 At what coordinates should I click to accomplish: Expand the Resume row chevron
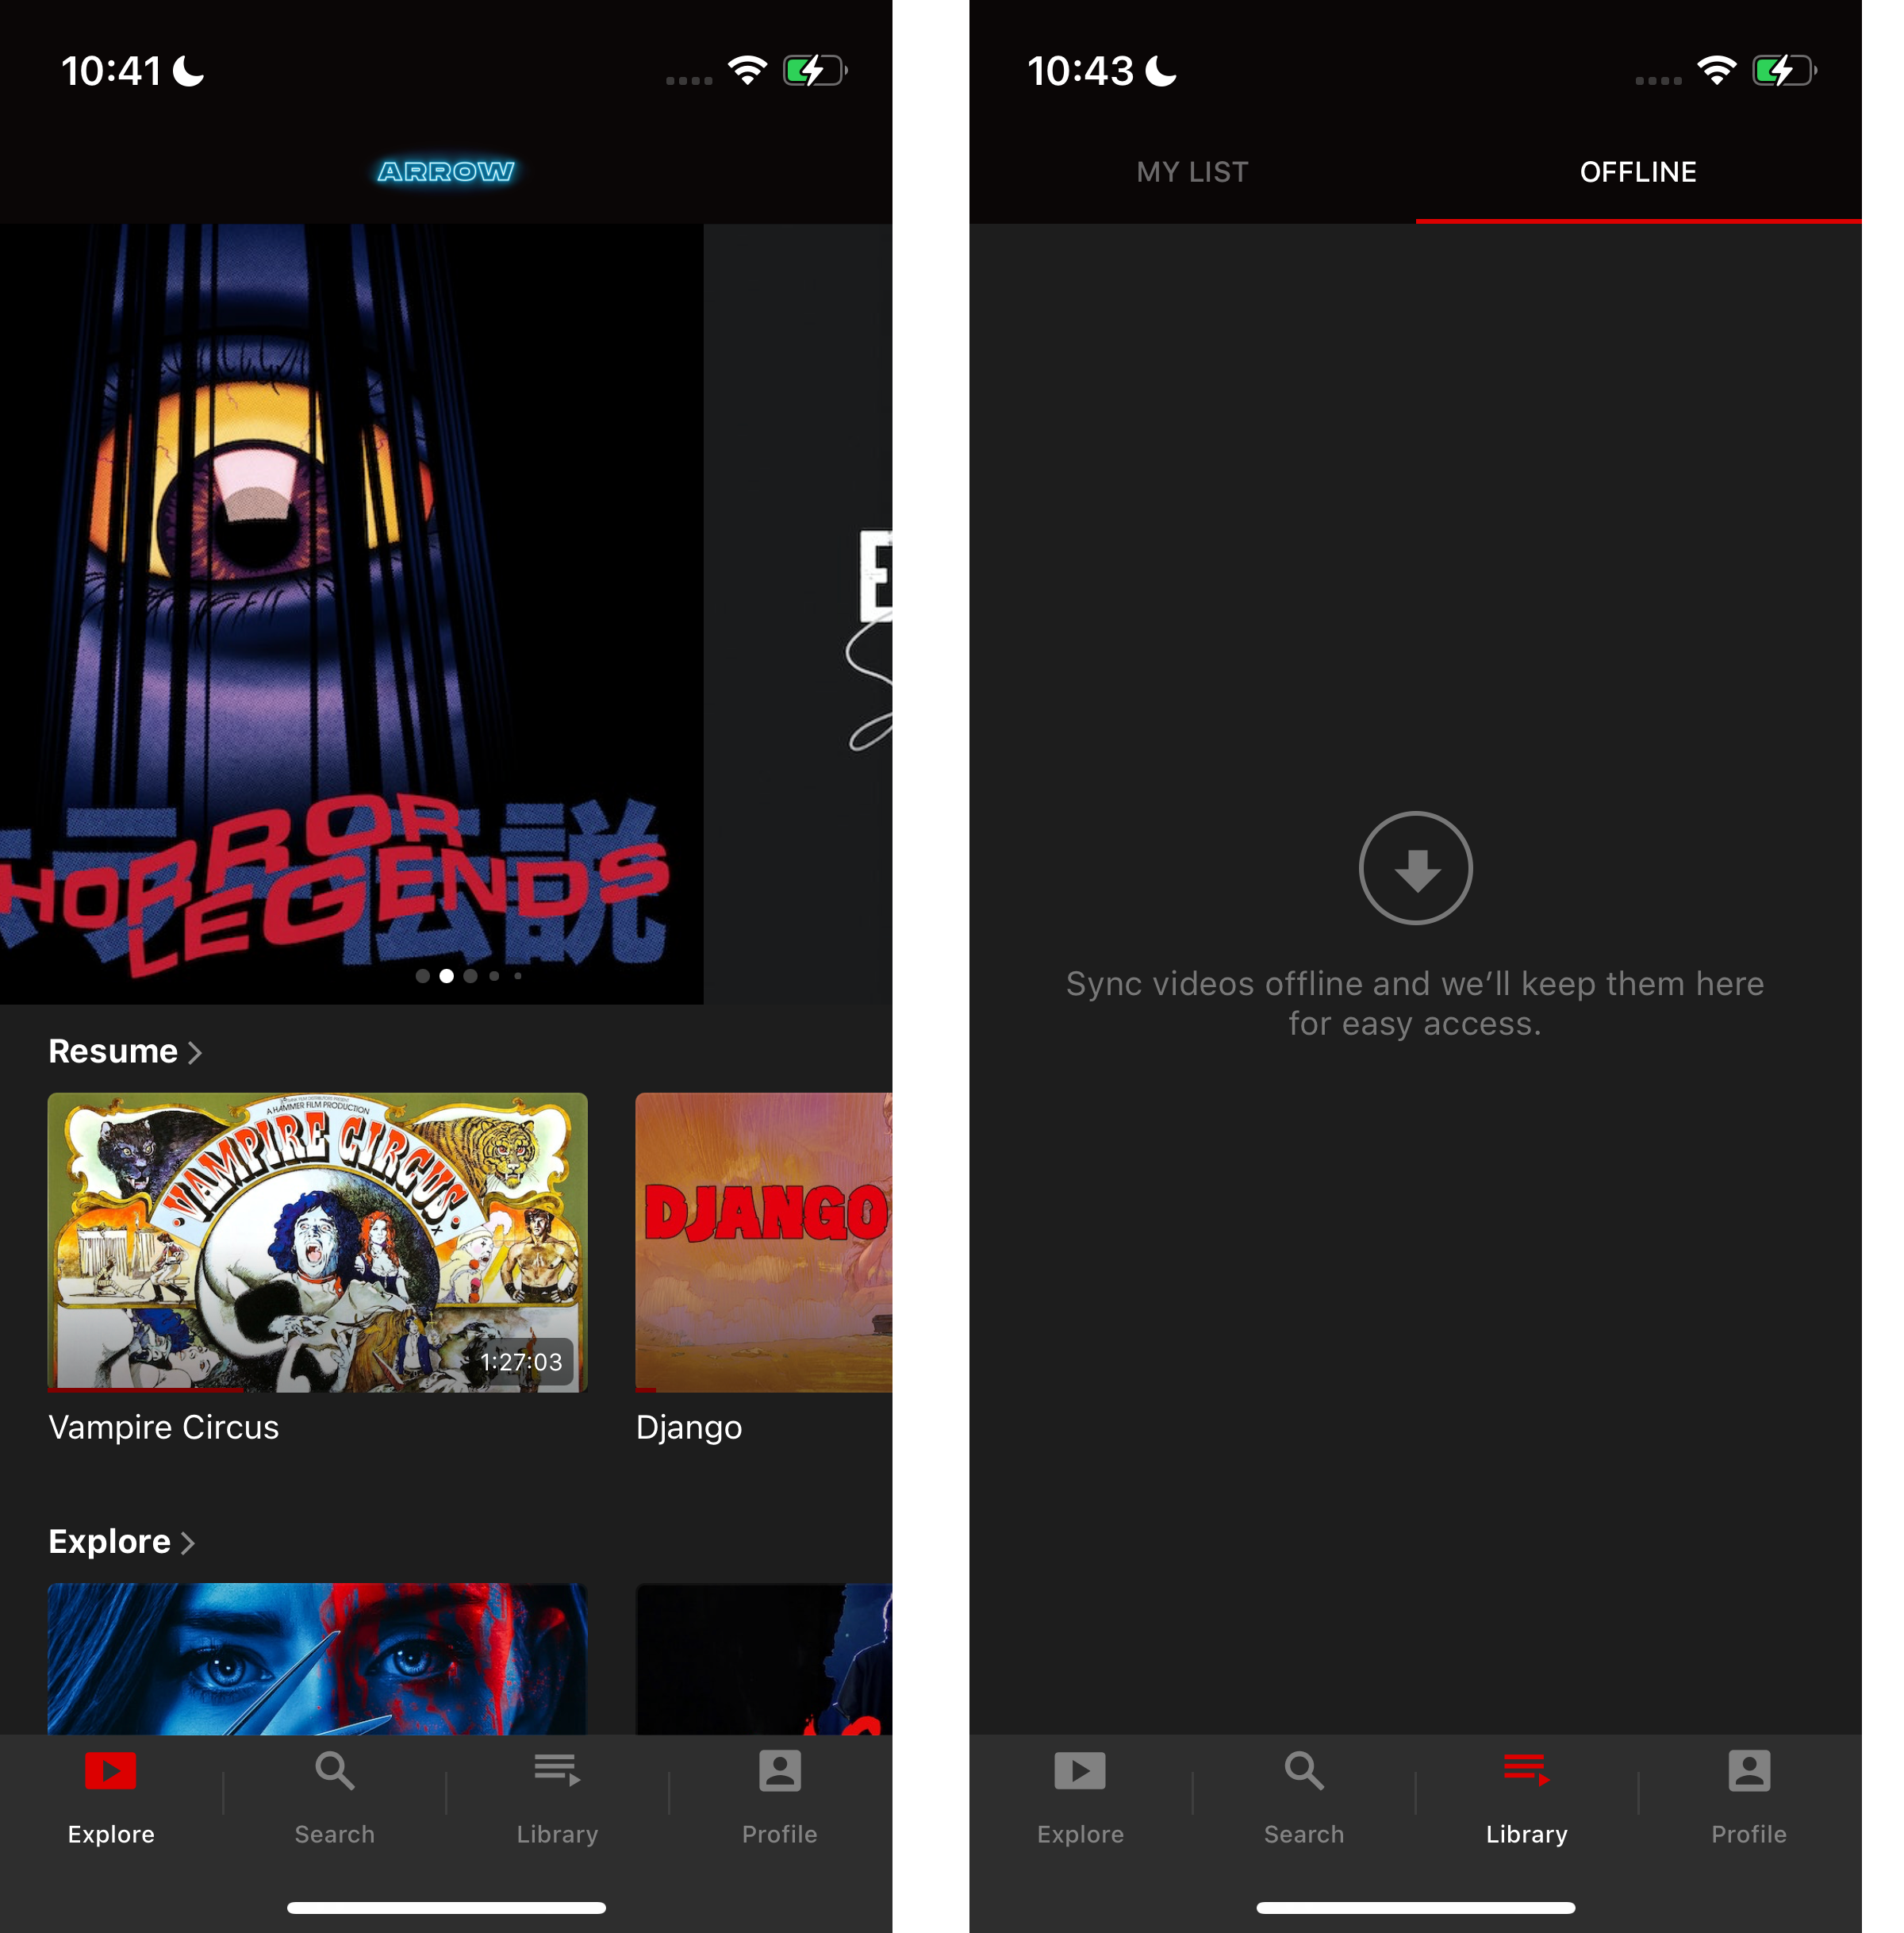point(195,1052)
